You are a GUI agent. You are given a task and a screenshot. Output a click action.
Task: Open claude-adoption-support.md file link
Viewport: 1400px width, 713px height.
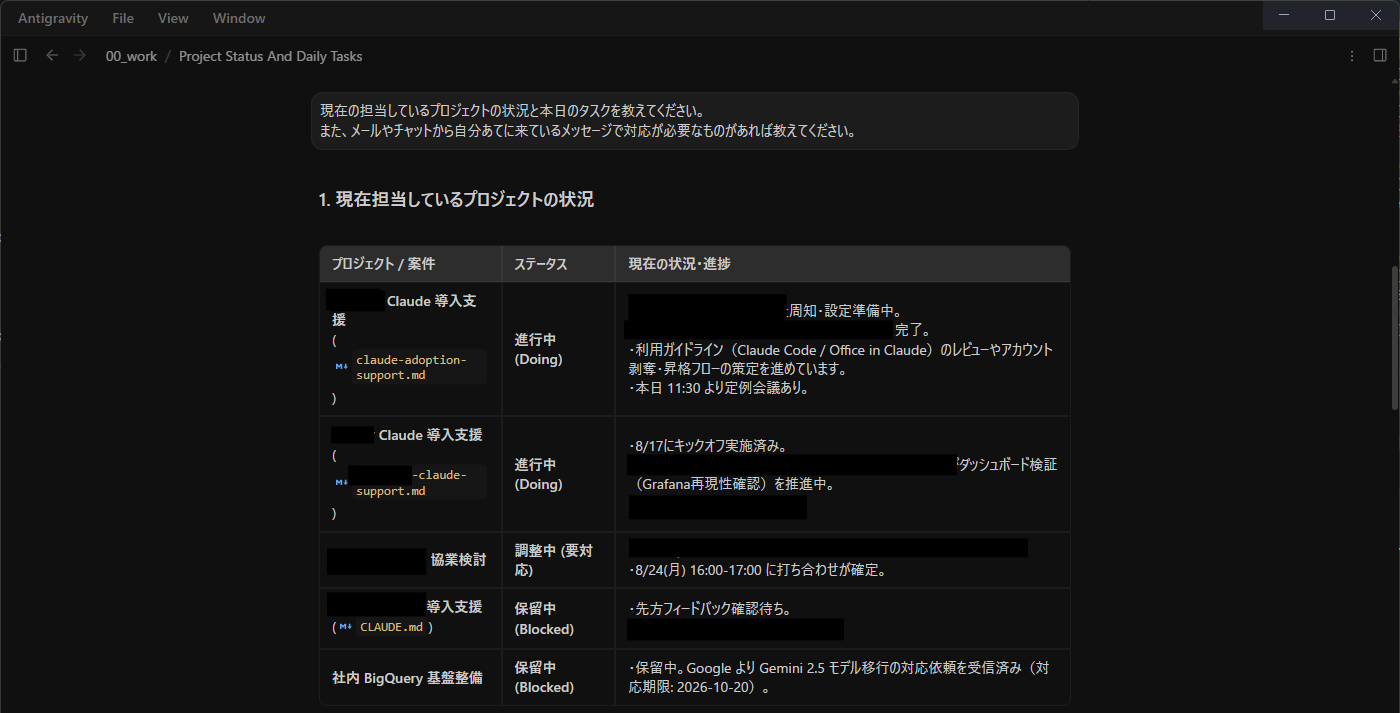pyautogui.click(x=410, y=367)
